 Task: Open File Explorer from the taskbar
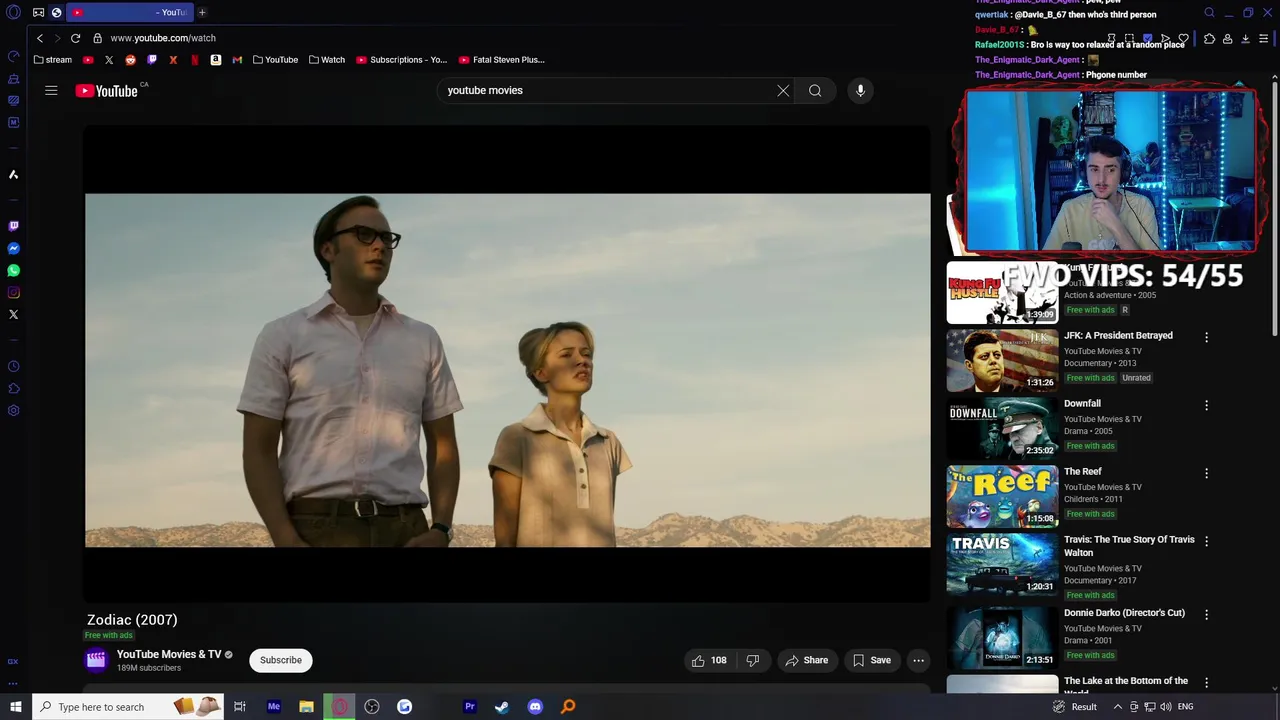coord(306,707)
